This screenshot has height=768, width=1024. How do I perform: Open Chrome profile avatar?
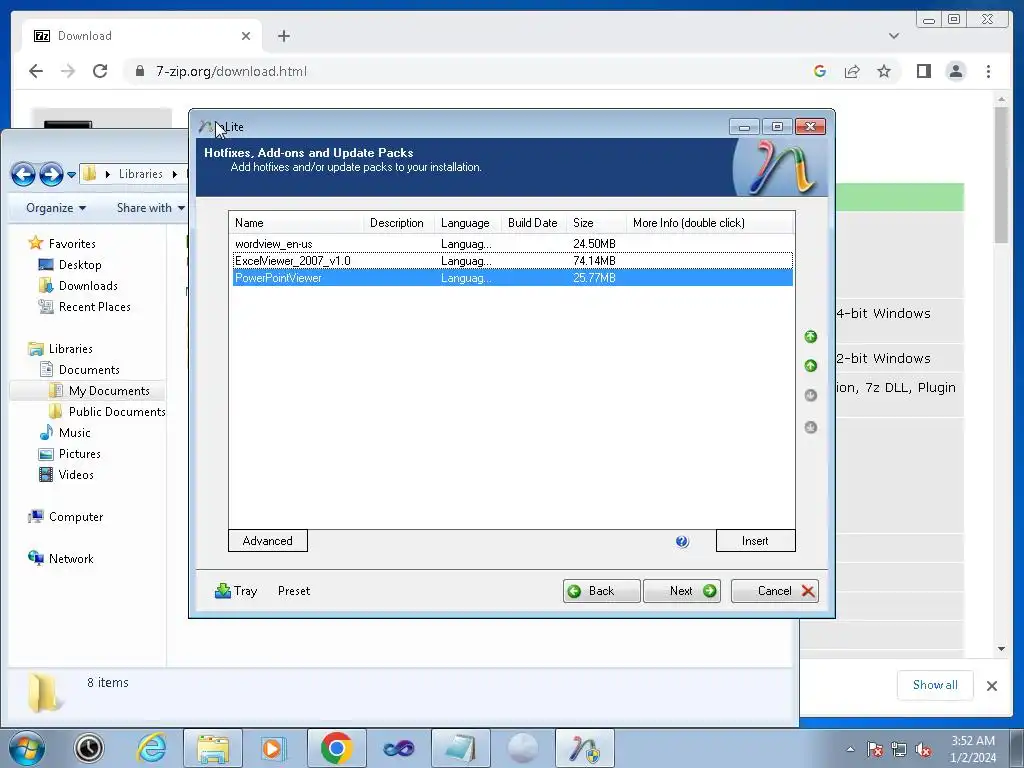coord(955,71)
